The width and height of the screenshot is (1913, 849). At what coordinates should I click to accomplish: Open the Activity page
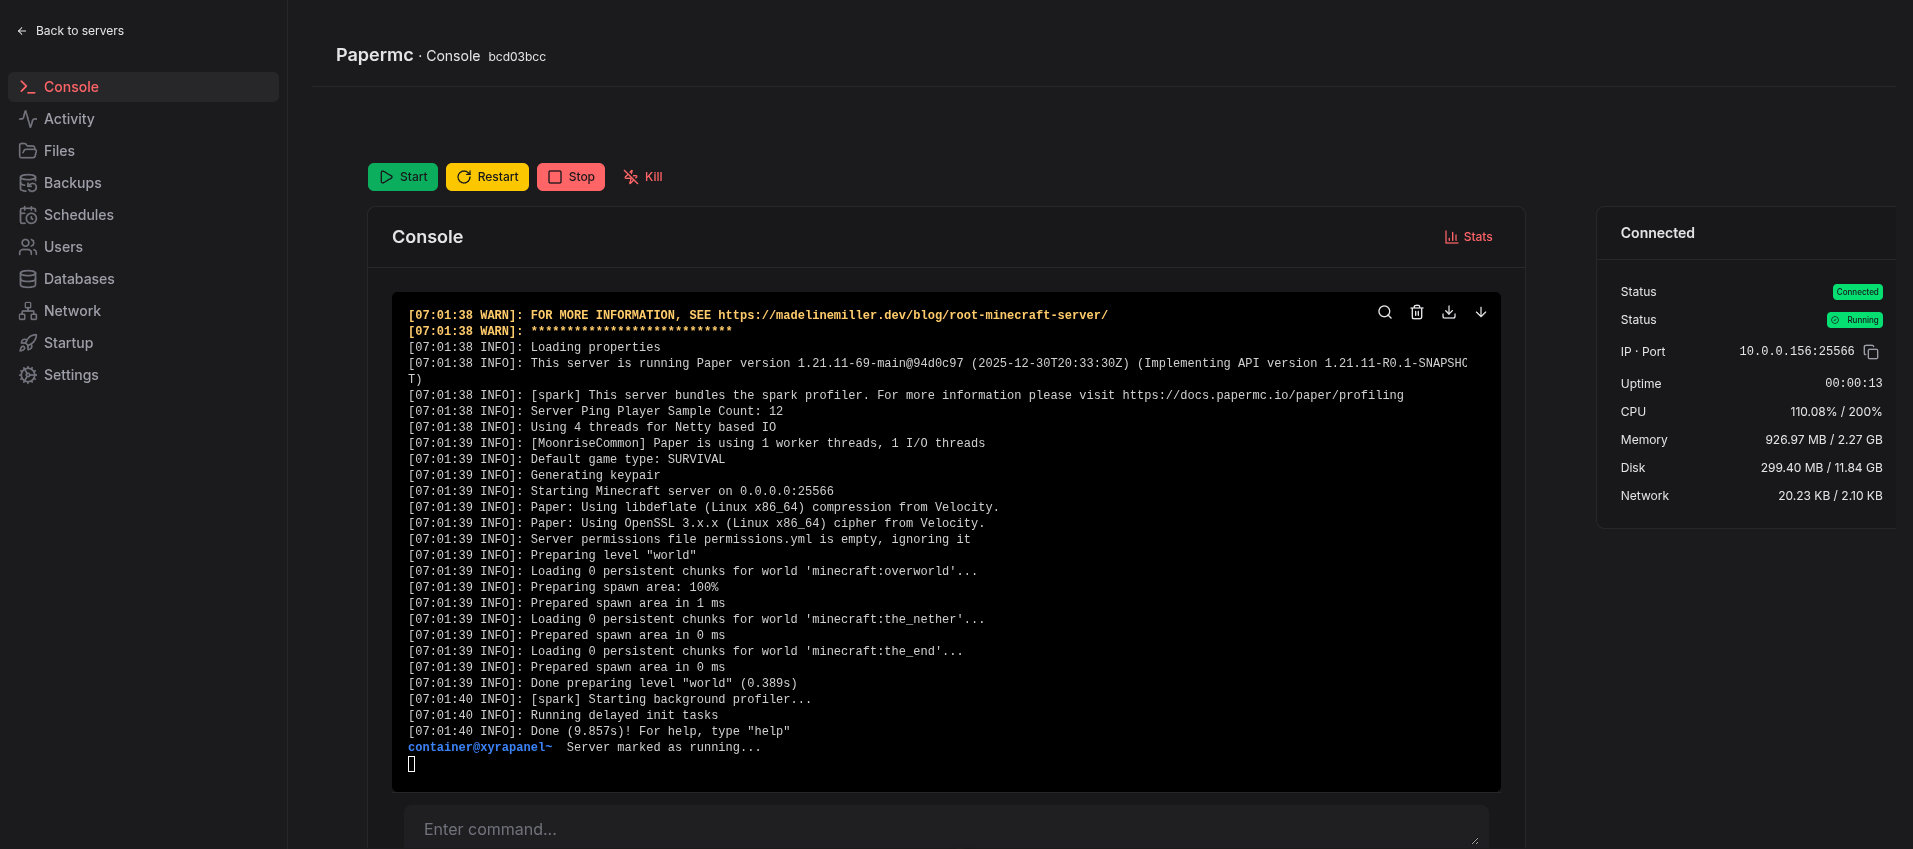tap(69, 119)
